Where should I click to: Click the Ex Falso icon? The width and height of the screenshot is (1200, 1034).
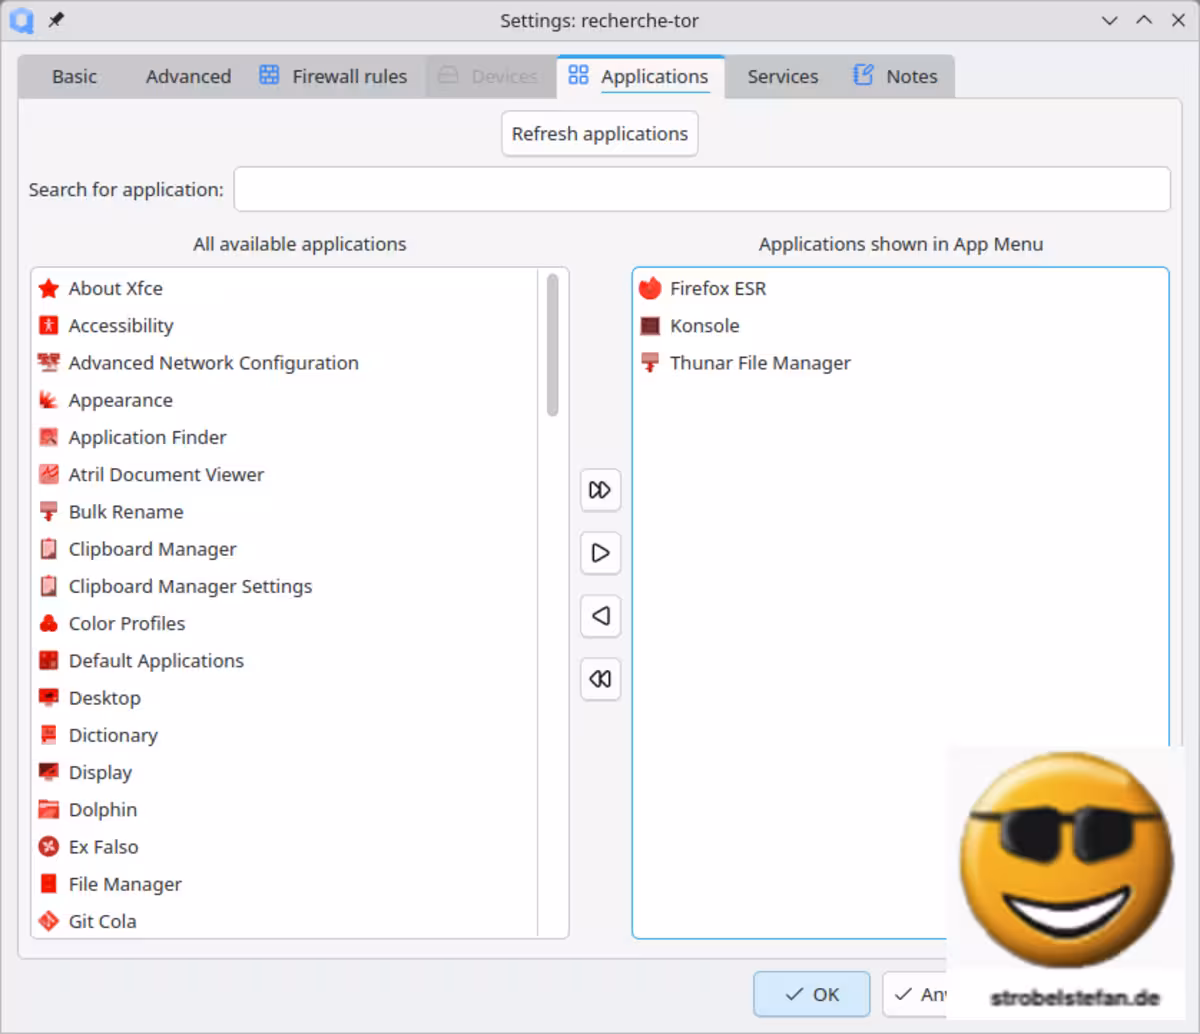pyautogui.click(x=49, y=846)
